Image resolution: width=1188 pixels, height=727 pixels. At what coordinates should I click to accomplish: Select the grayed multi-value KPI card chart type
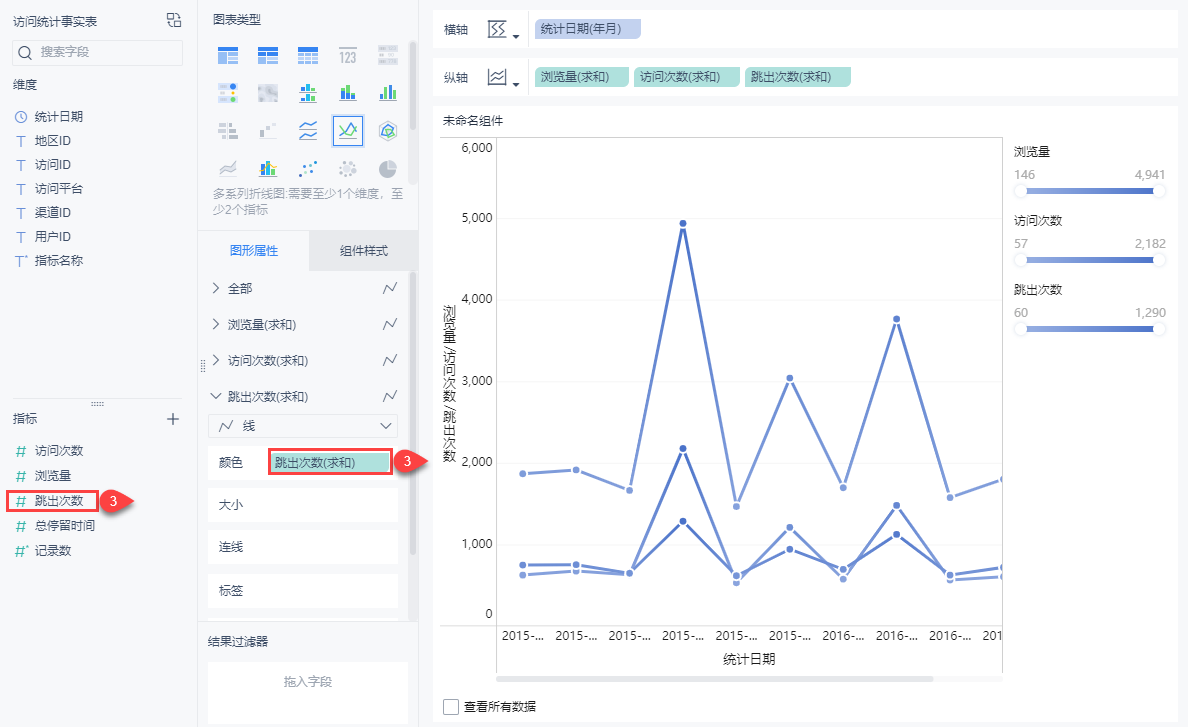[x=388, y=55]
